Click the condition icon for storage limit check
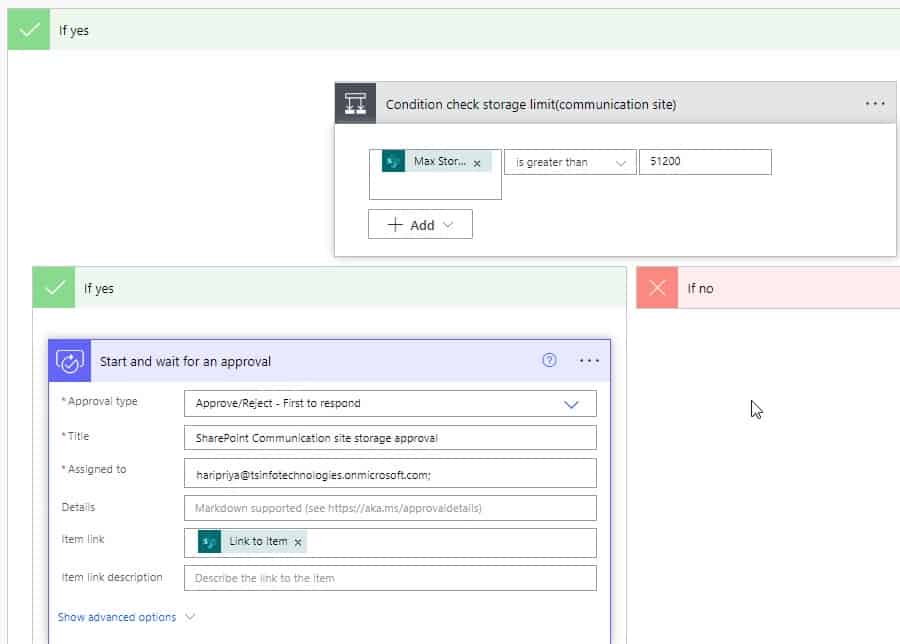This screenshot has height=644, width=900. click(355, 104)
